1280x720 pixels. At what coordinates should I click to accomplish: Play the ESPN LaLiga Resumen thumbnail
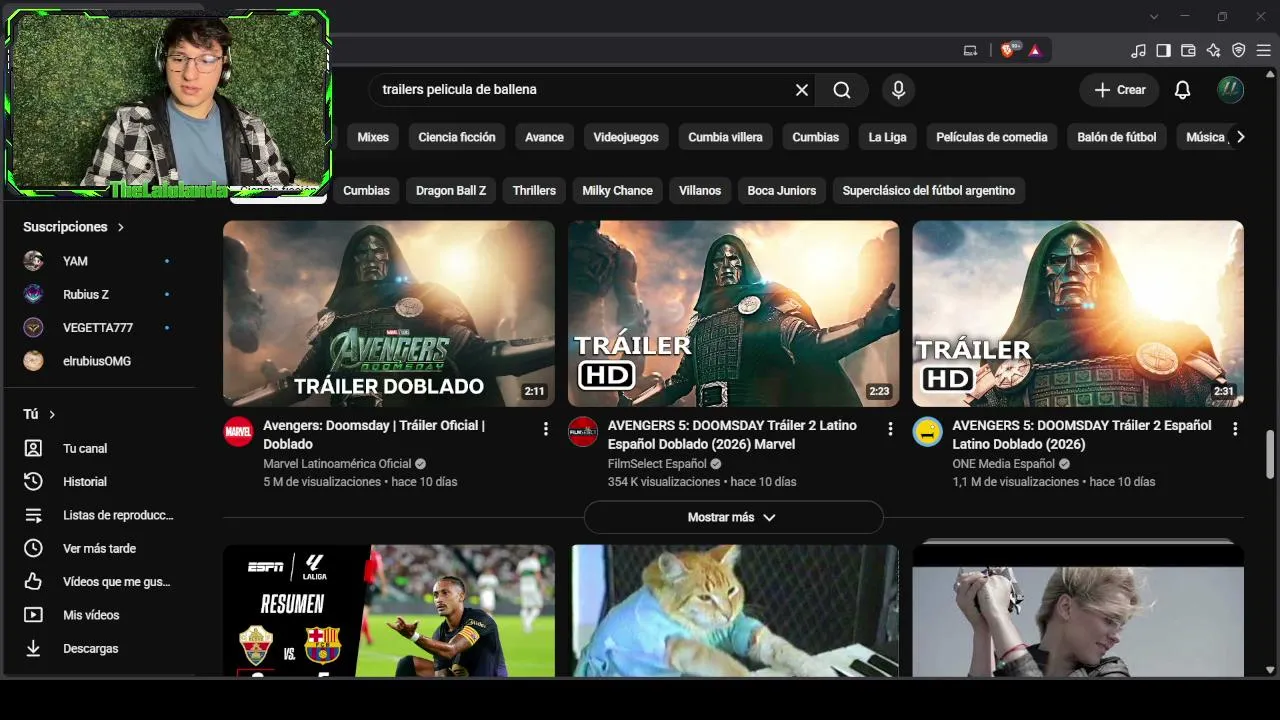pyautogui.click(x=389, y=611)
